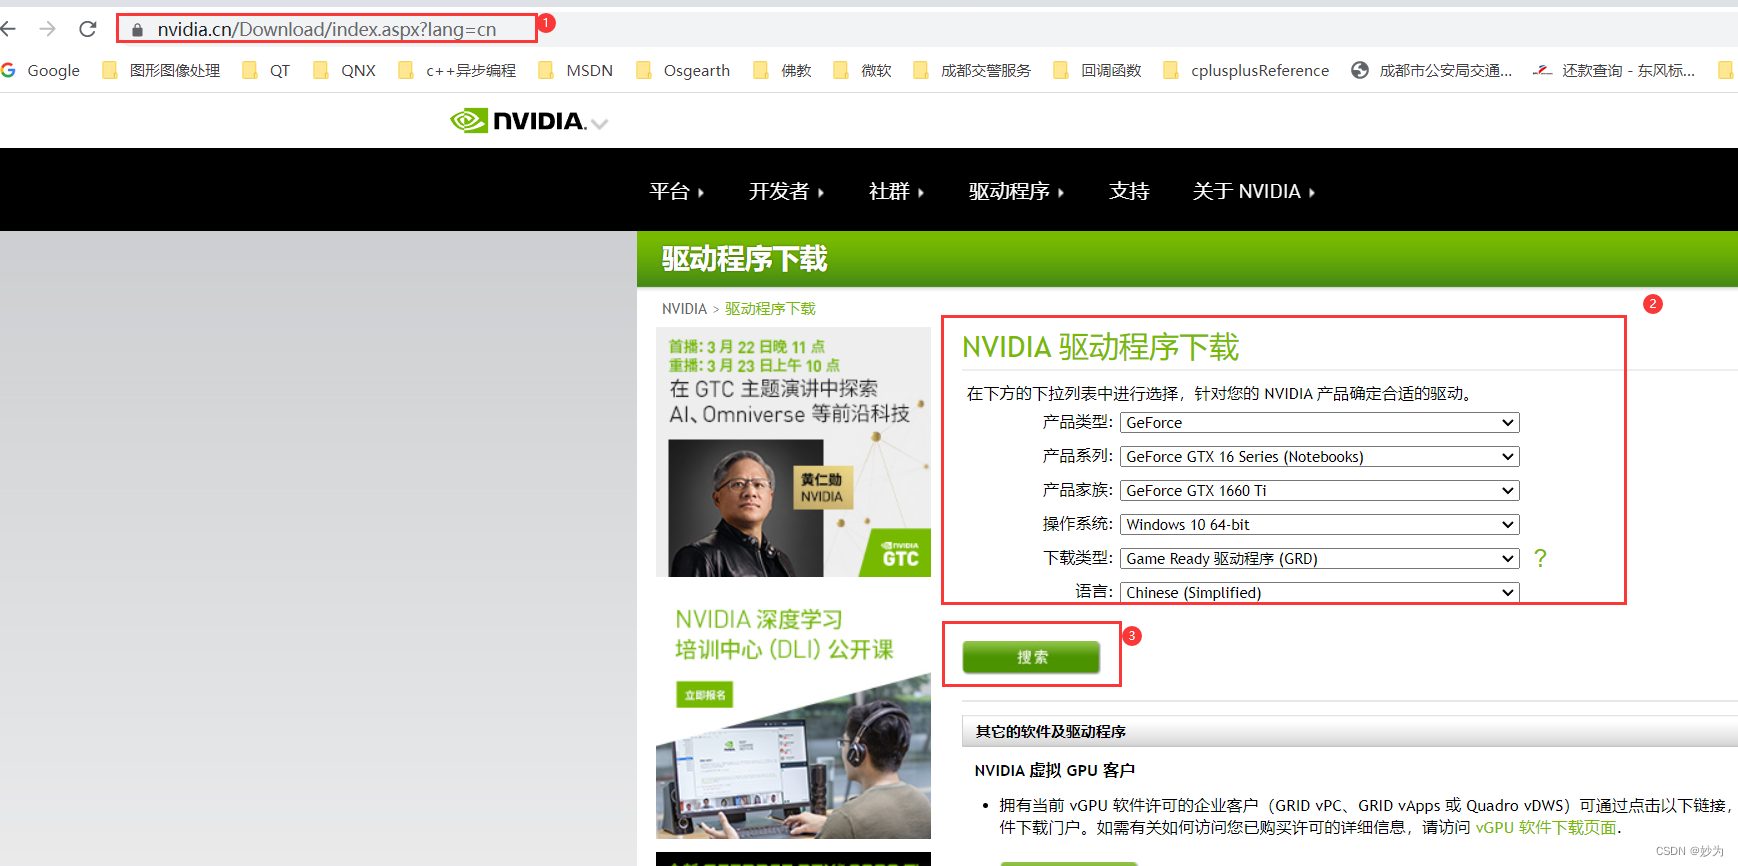Open the vGPU 软件下载页面 link
Screen dimensions: 1738x866
point(1546,828)
